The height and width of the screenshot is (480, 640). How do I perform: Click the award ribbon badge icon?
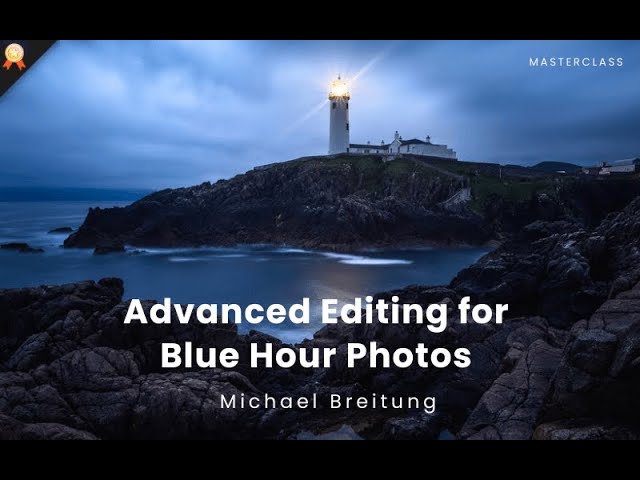14,56
